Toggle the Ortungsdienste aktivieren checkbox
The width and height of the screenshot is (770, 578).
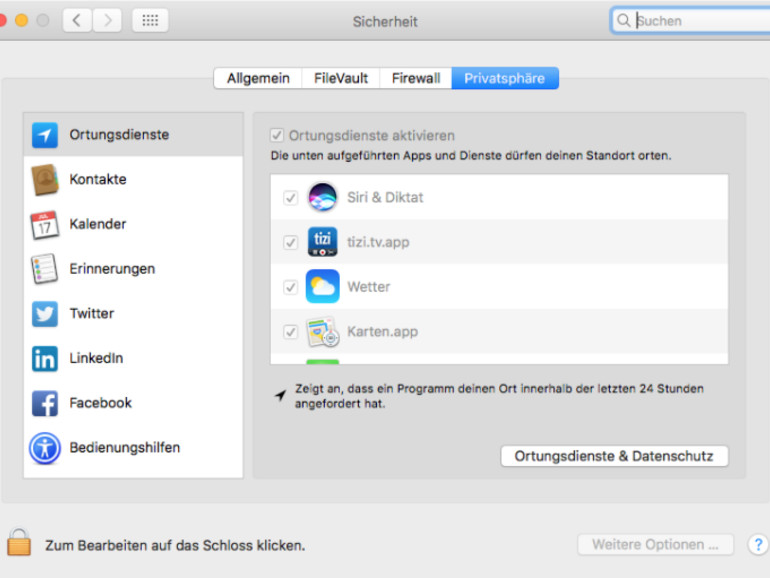277,135
